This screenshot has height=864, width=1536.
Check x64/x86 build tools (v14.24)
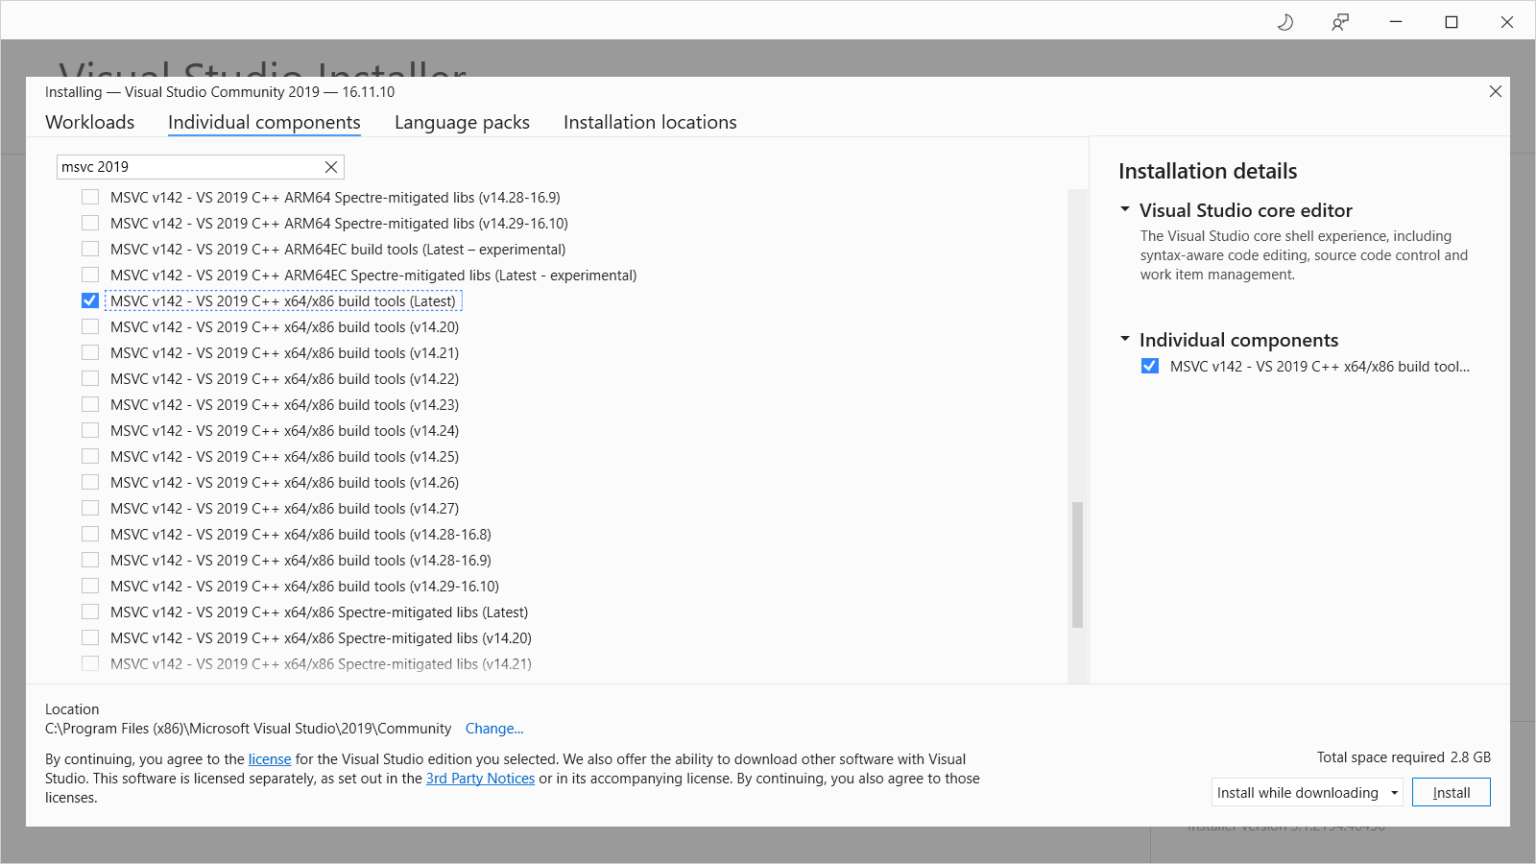90,431
